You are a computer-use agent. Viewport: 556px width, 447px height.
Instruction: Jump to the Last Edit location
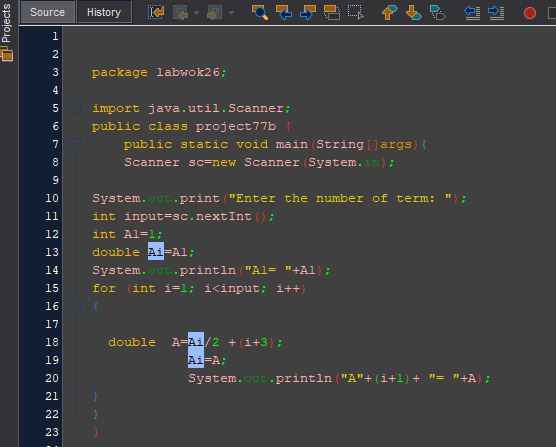(156, 12)
